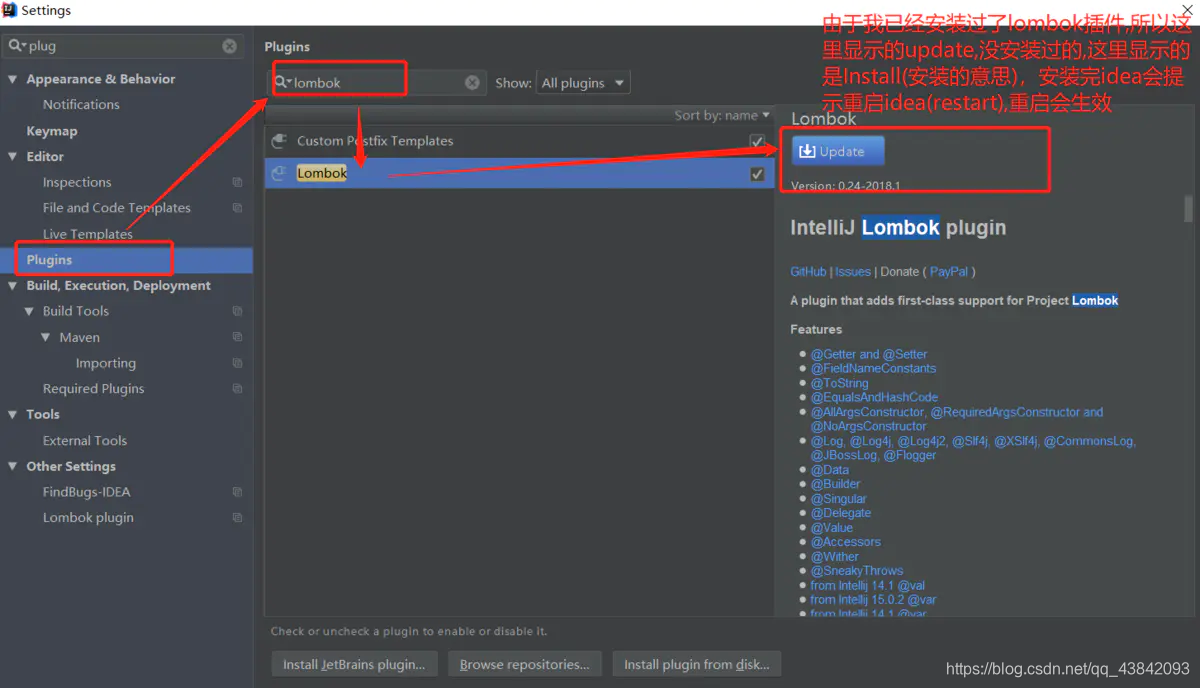Click into the settings search field
Image resolution: width=1200 pixels, height=688 pixels.
(x=125, y=46)
